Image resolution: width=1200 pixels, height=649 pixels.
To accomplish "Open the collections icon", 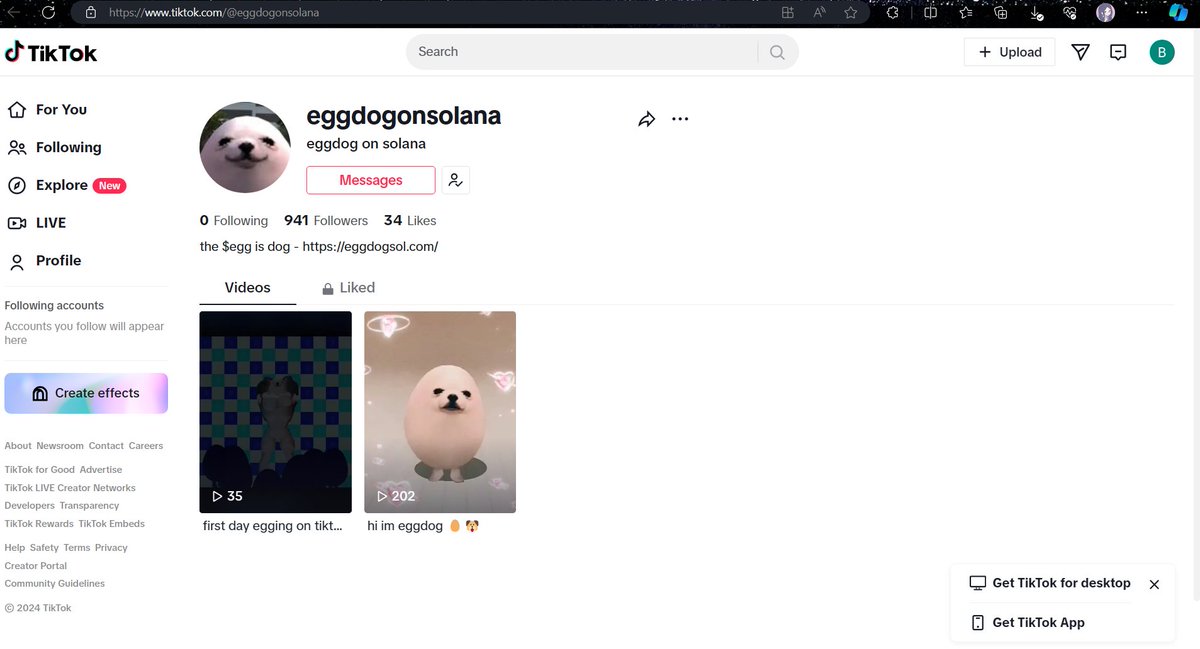I will [x=1001, y=13].
